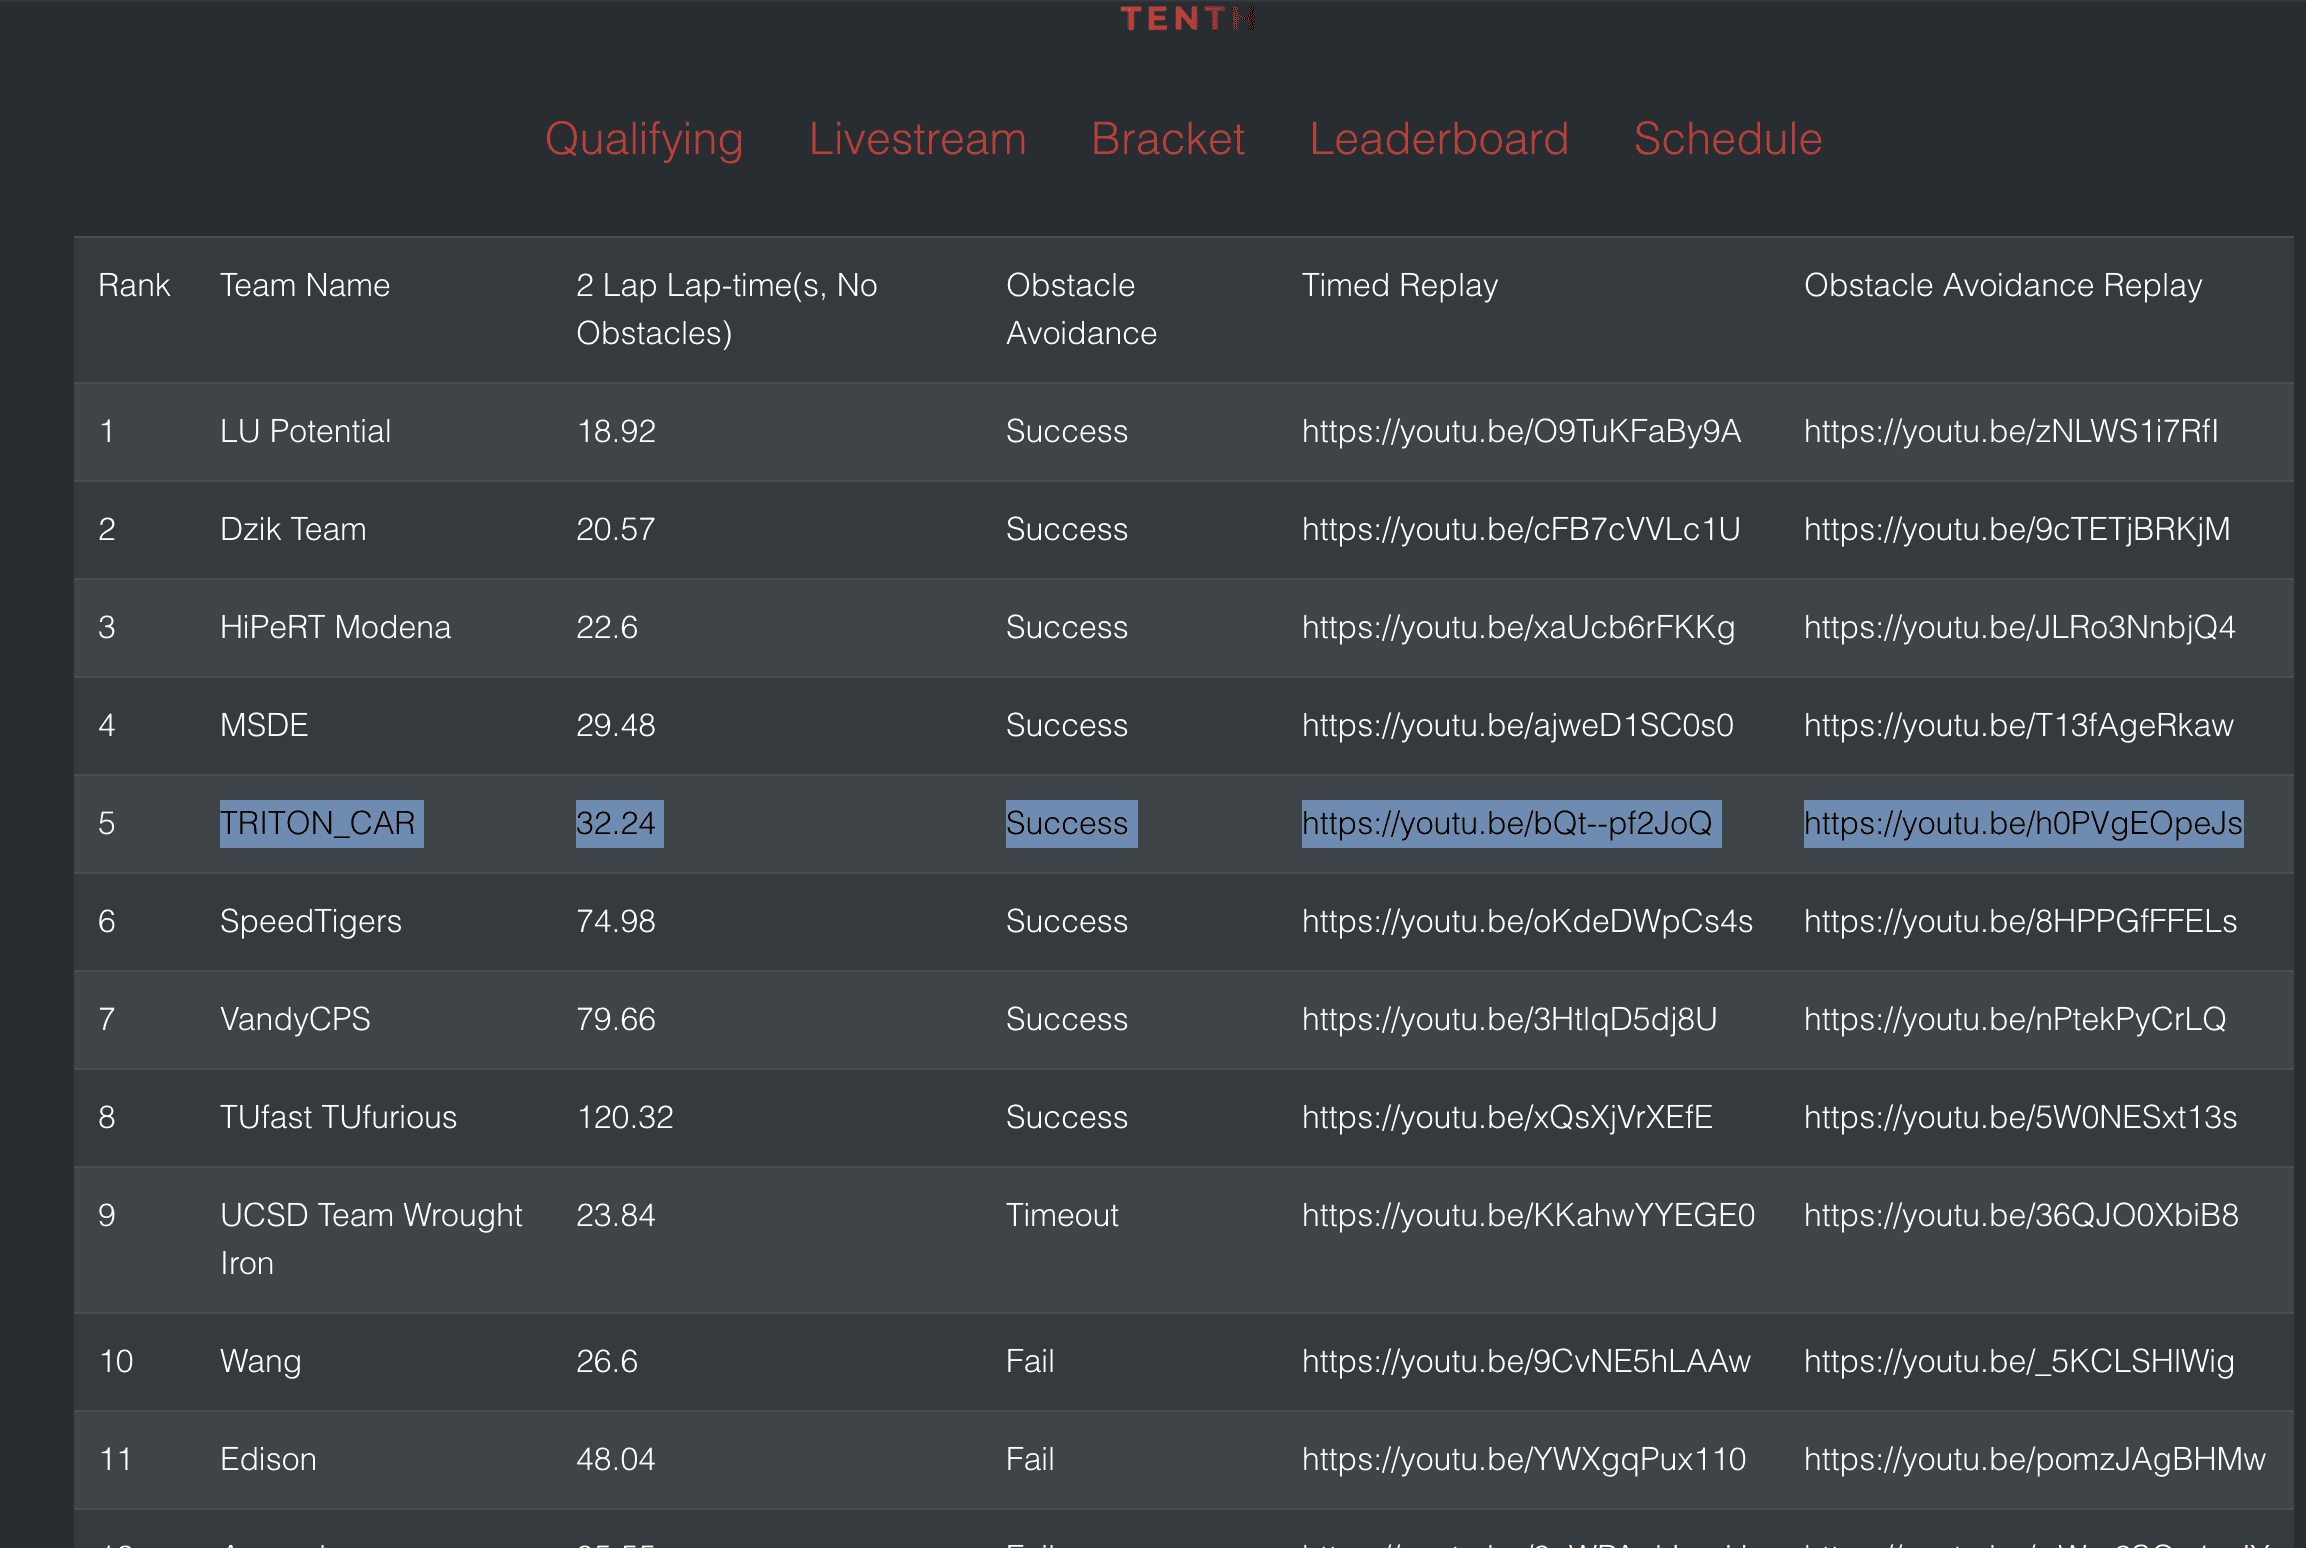This screenshot has width=2306, height=1548.
Task: Switch to the Leaderboard tab
Action: coord(1439,138)
